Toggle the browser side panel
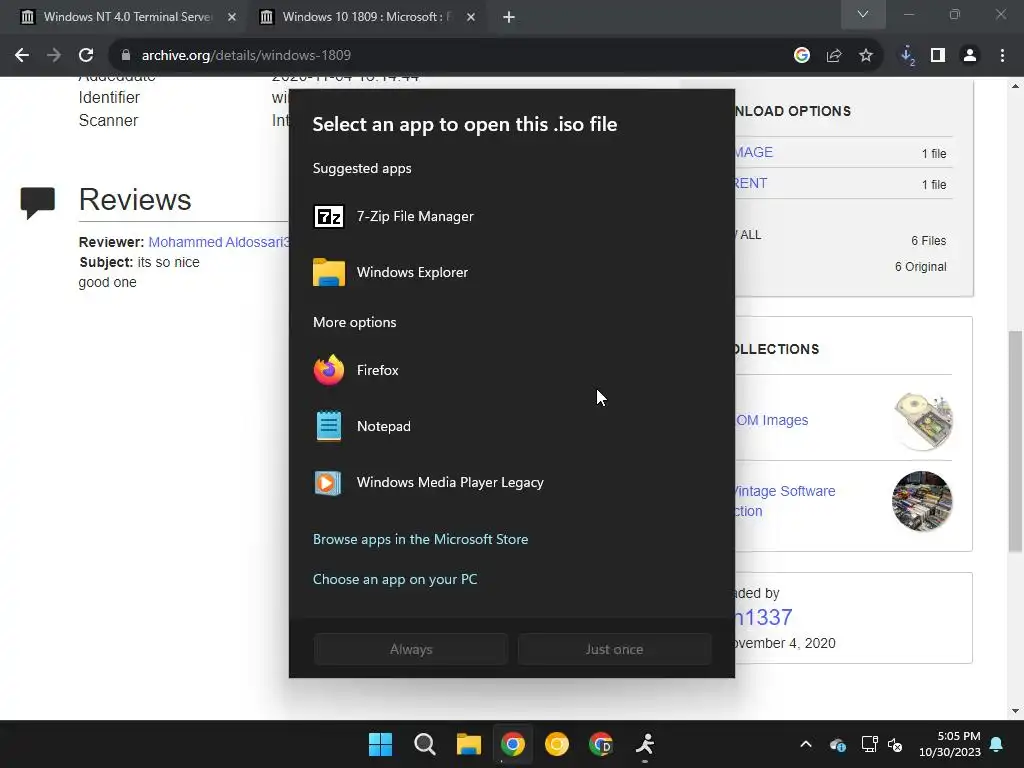Viewport: 1024px width, 768px height. click(938, 56)
